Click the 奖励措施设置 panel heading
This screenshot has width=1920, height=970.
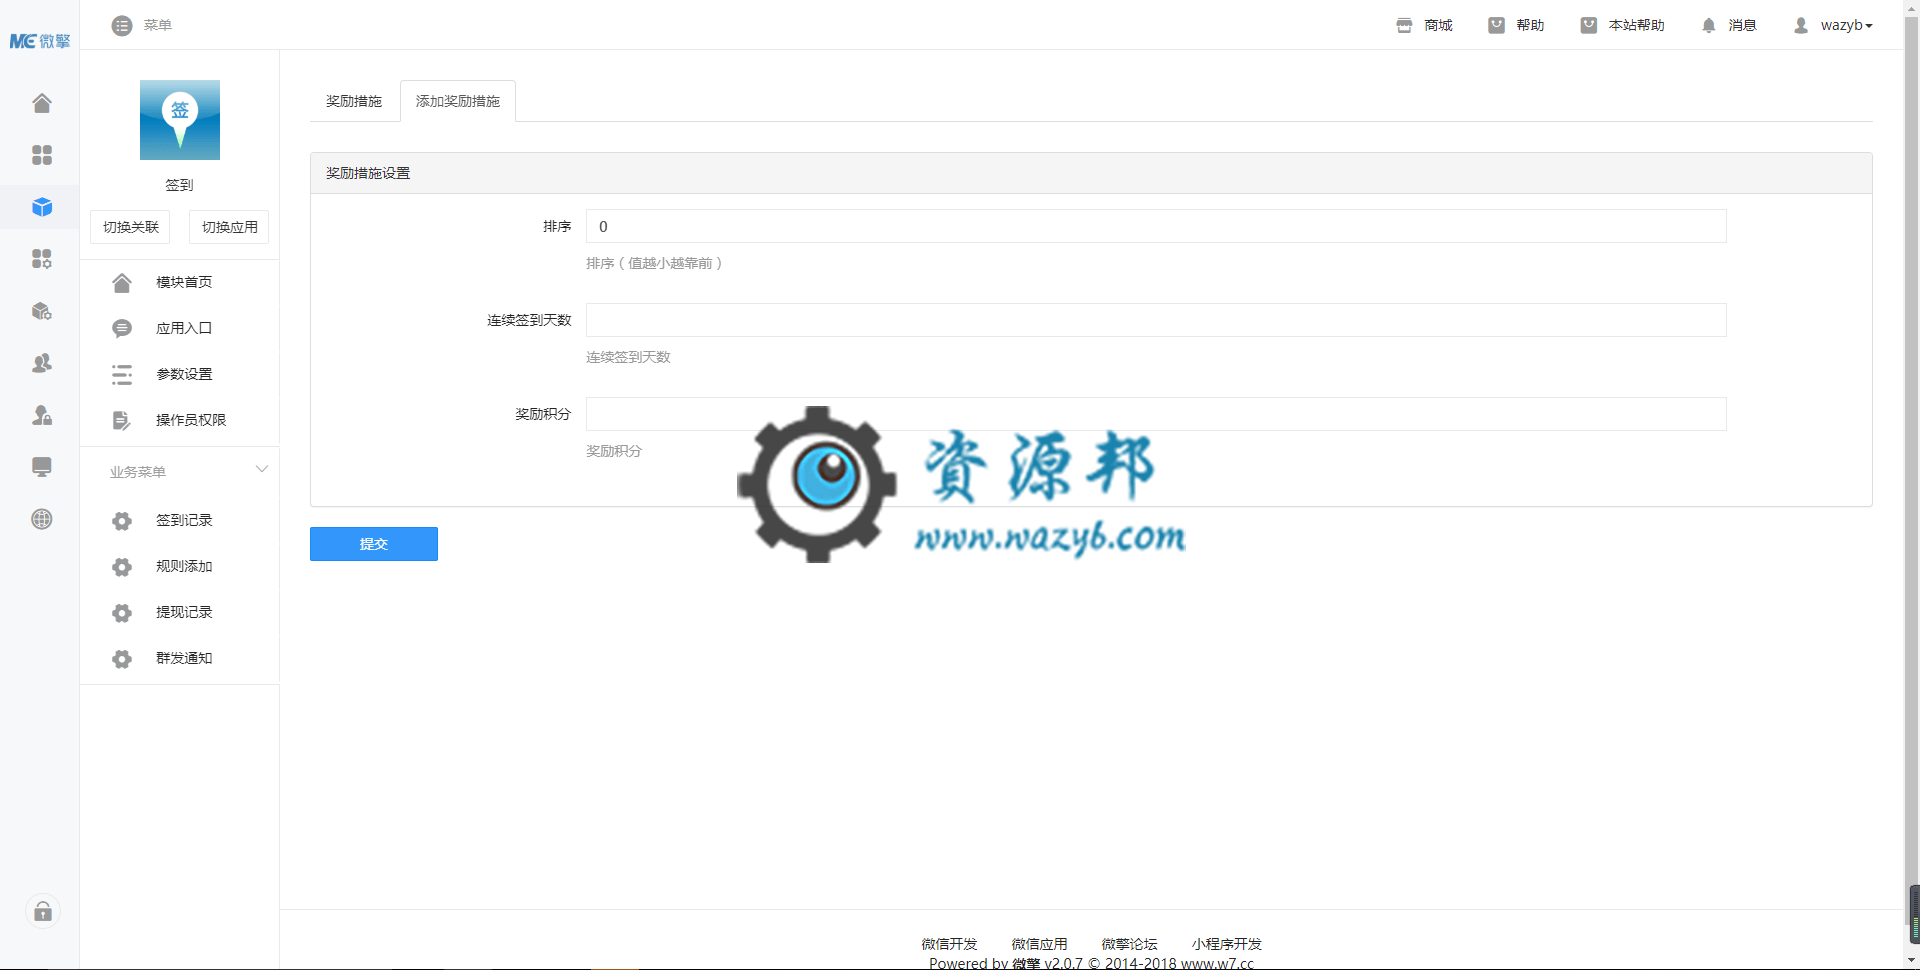pos(368,173)
